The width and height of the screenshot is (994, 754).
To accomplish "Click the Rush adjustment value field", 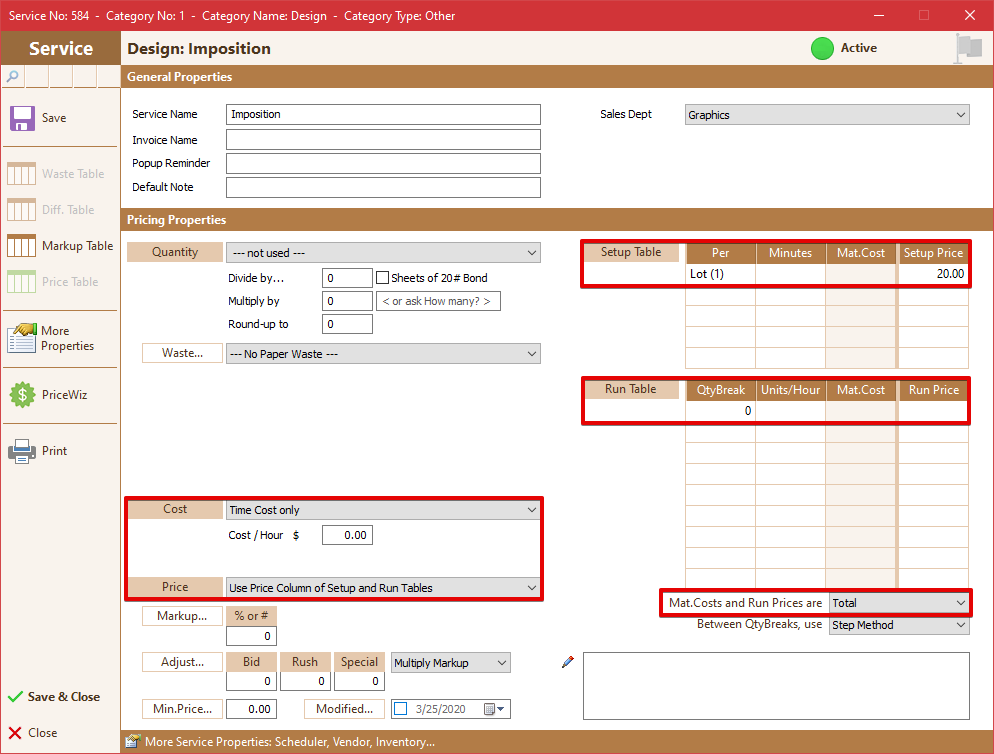I will pos(305,681).
